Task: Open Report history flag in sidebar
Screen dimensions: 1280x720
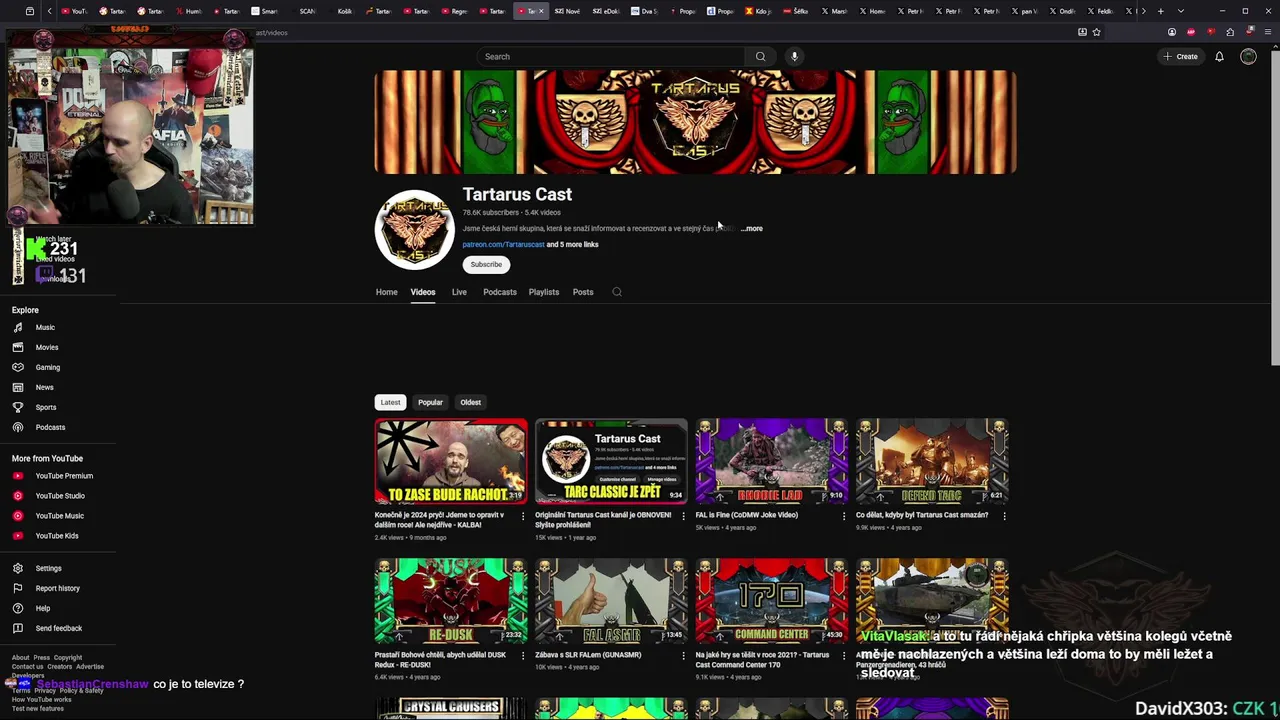Action: (57, 588)
